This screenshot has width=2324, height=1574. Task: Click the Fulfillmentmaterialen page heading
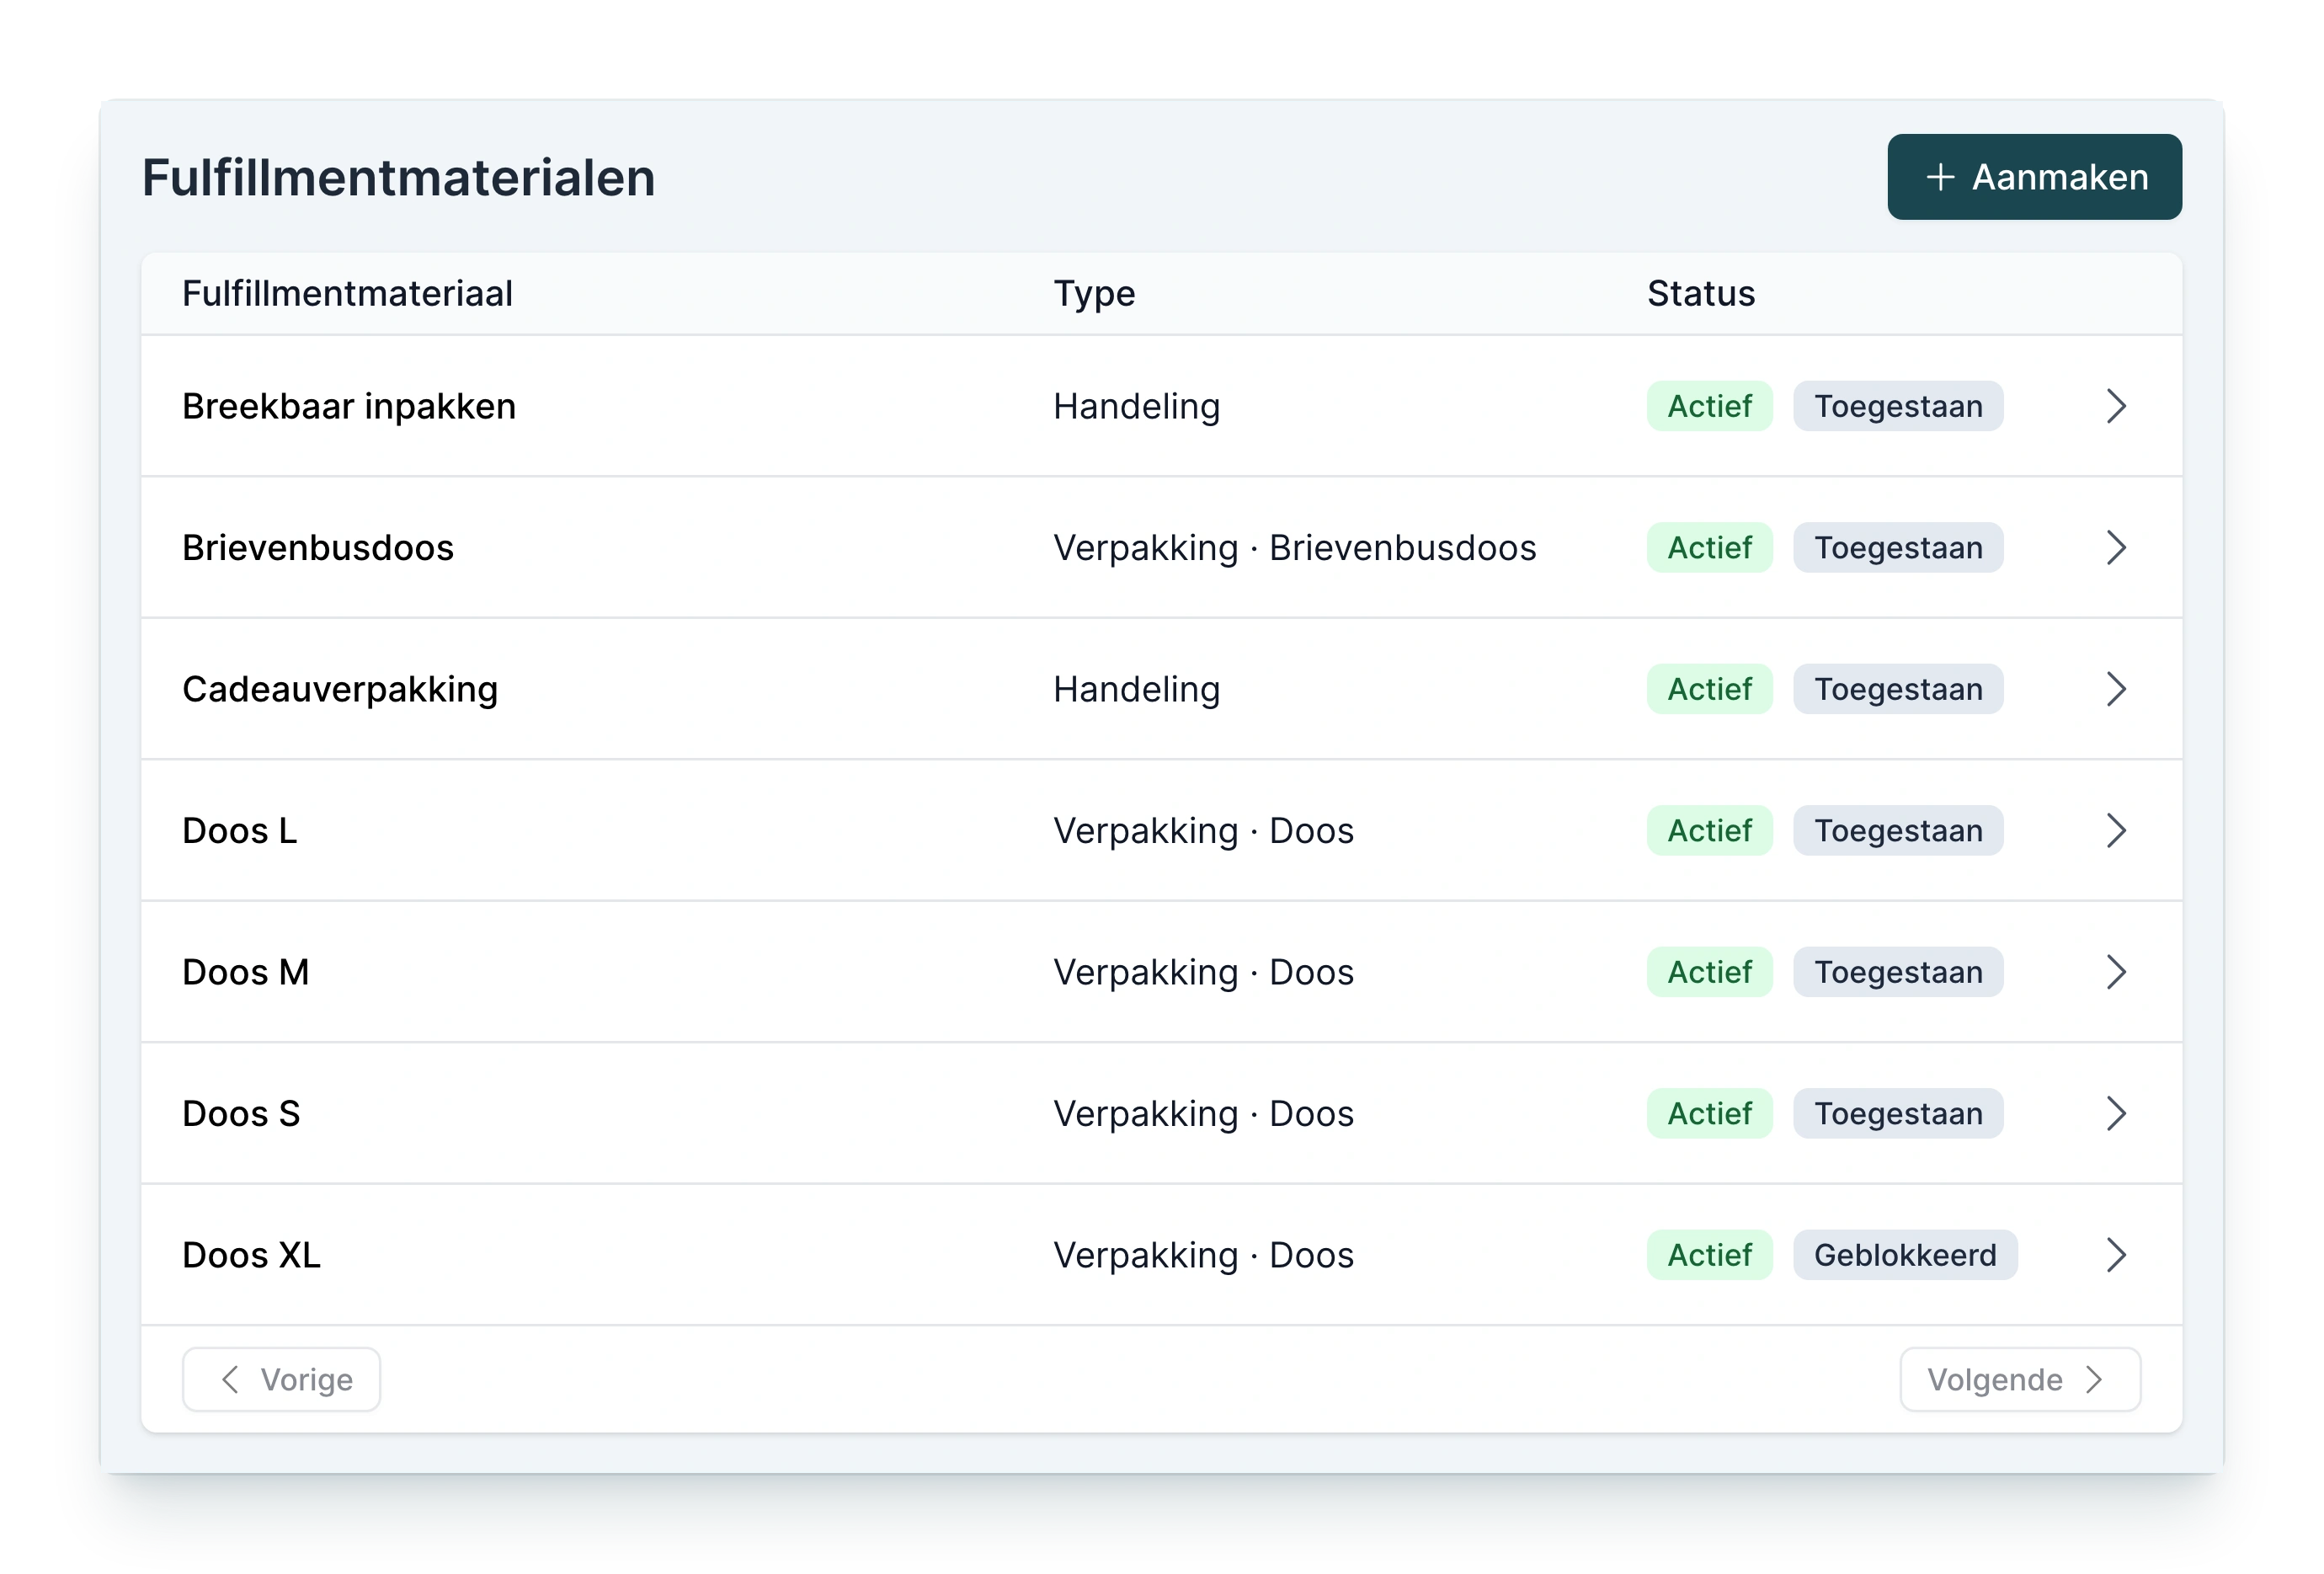[398, 177]
